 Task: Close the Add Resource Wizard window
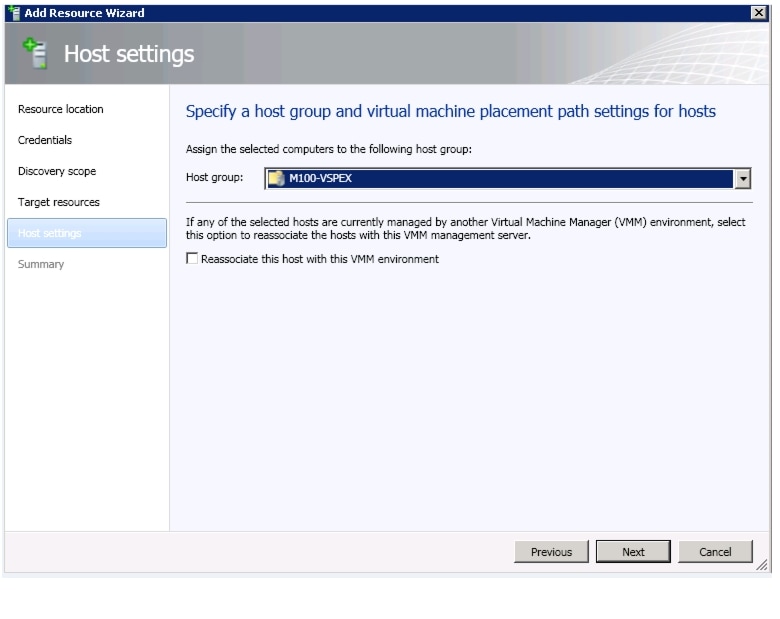point(758,13)
